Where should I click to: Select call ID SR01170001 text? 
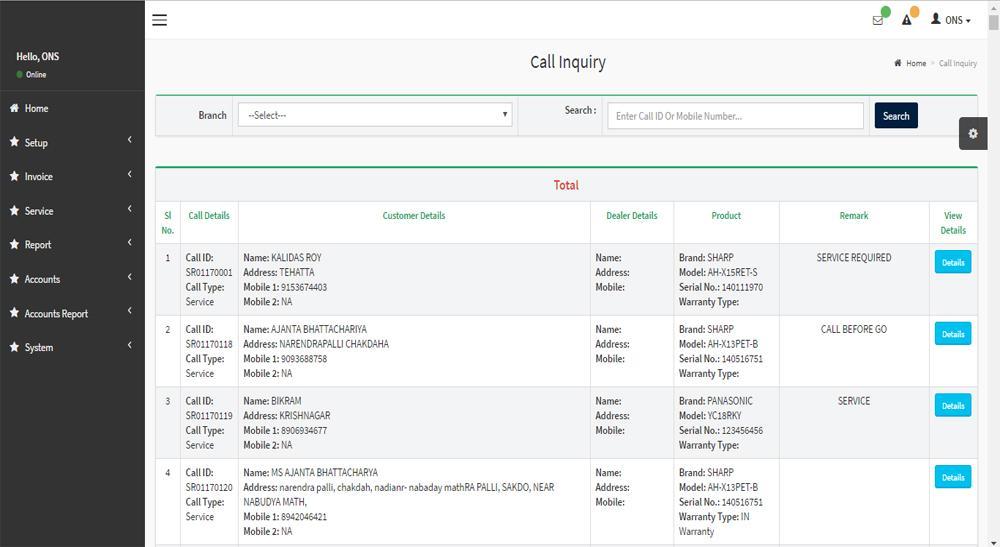pyautogui.click(x=209, y=272)
